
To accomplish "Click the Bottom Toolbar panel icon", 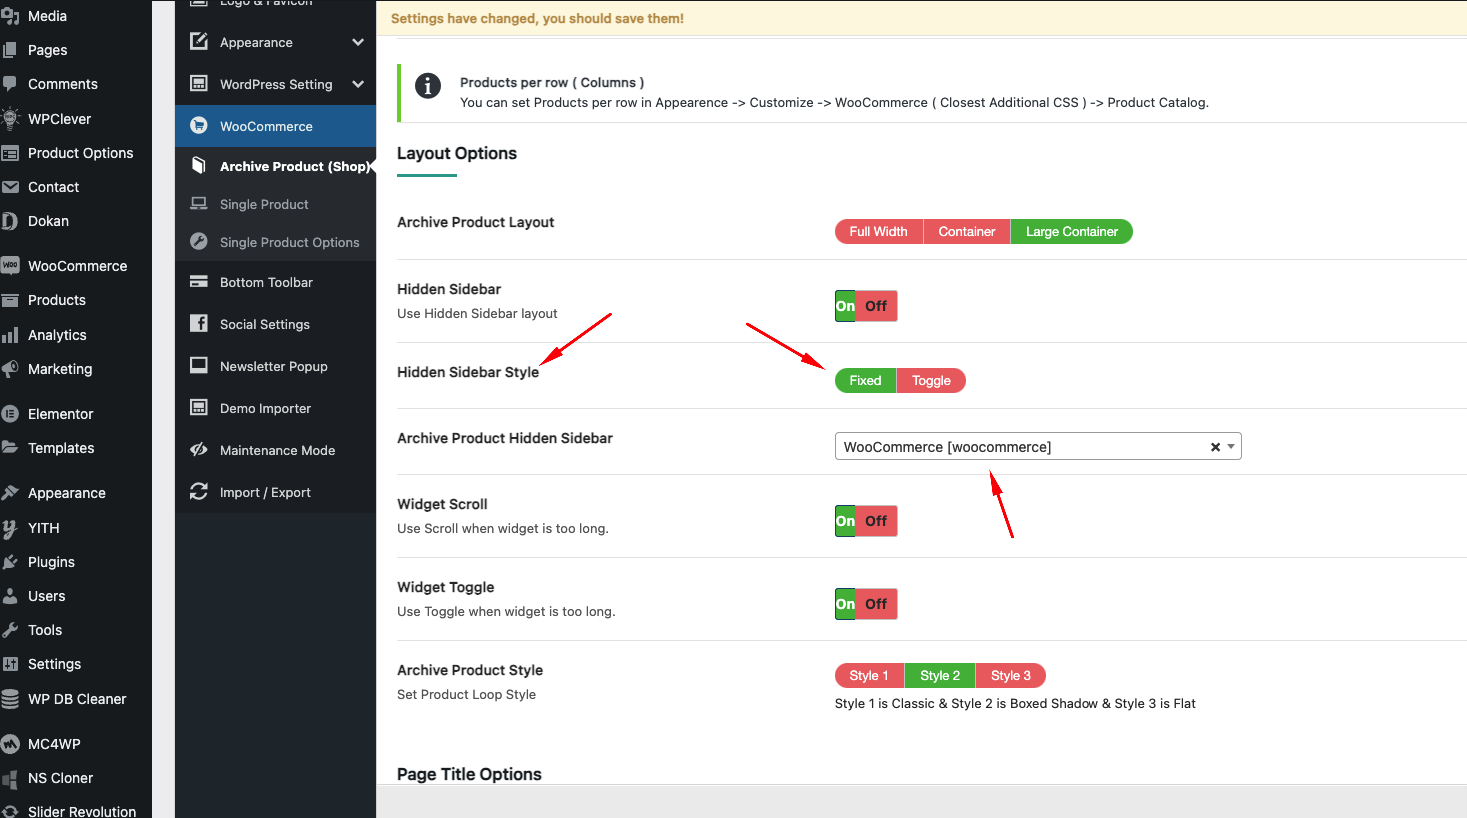I will 199,282.
